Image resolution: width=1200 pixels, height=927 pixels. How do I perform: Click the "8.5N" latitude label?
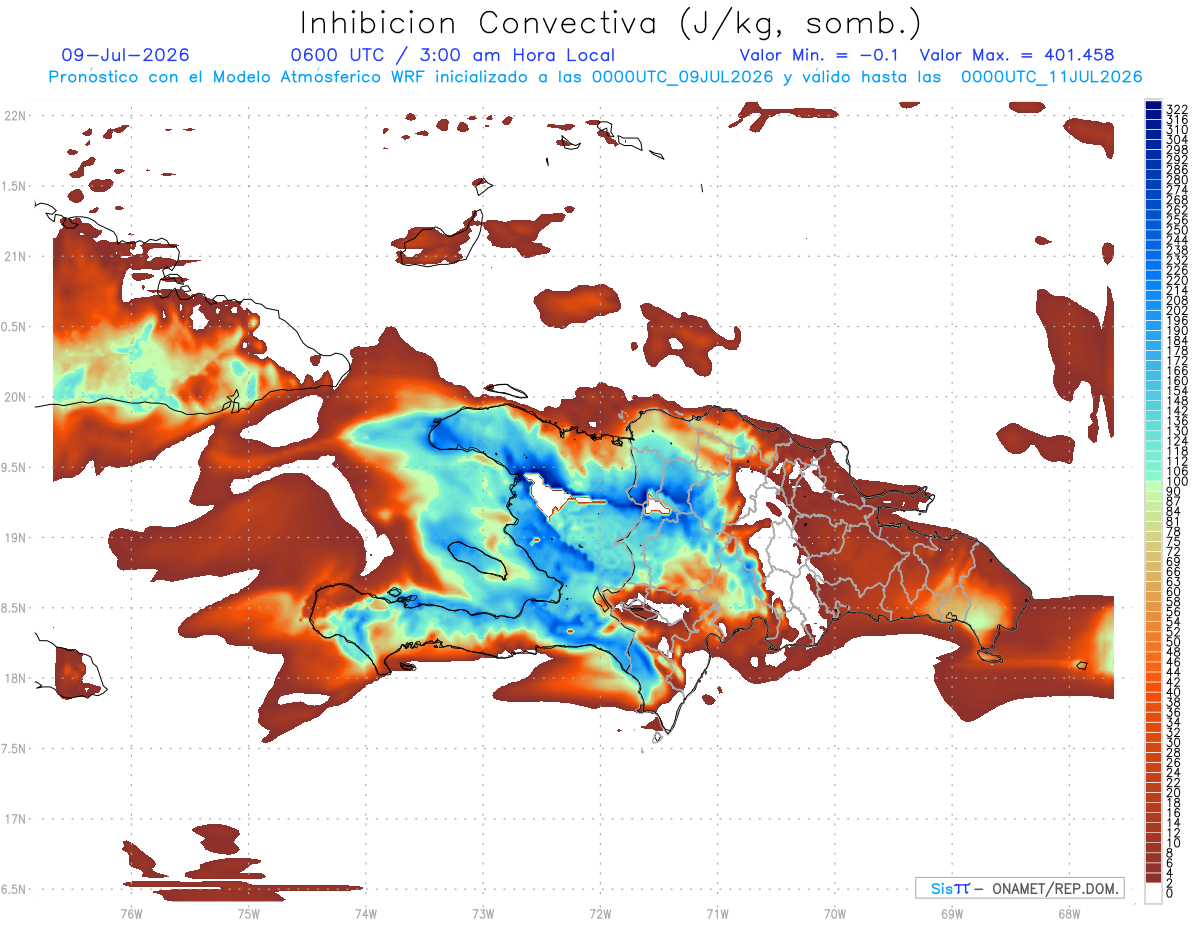tap(15, 608)
